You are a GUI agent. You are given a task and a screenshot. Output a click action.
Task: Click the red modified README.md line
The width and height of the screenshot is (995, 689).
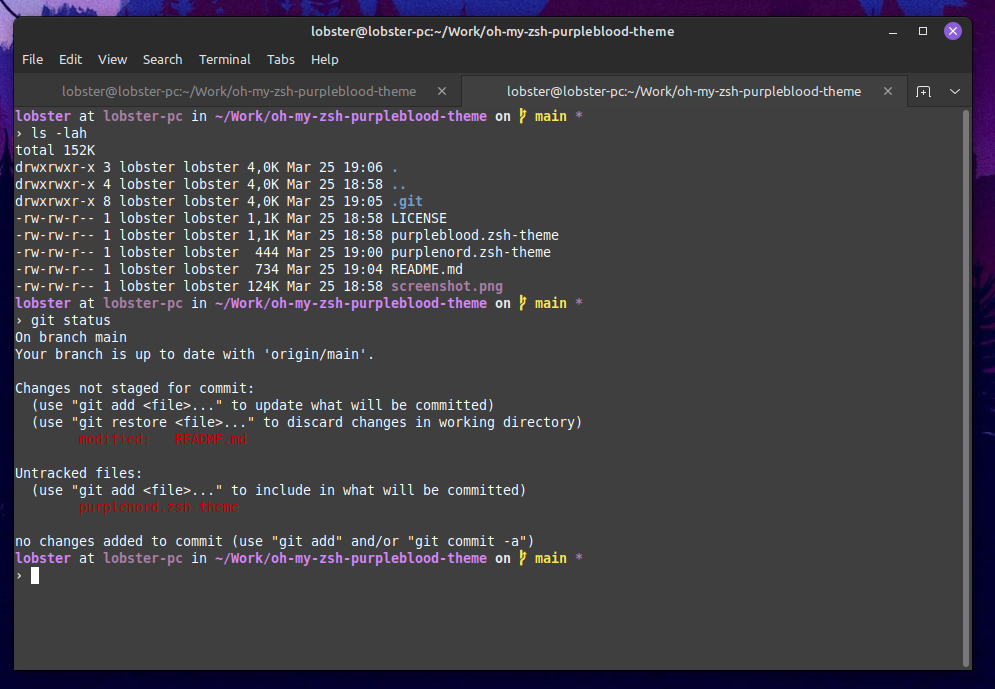162,439
